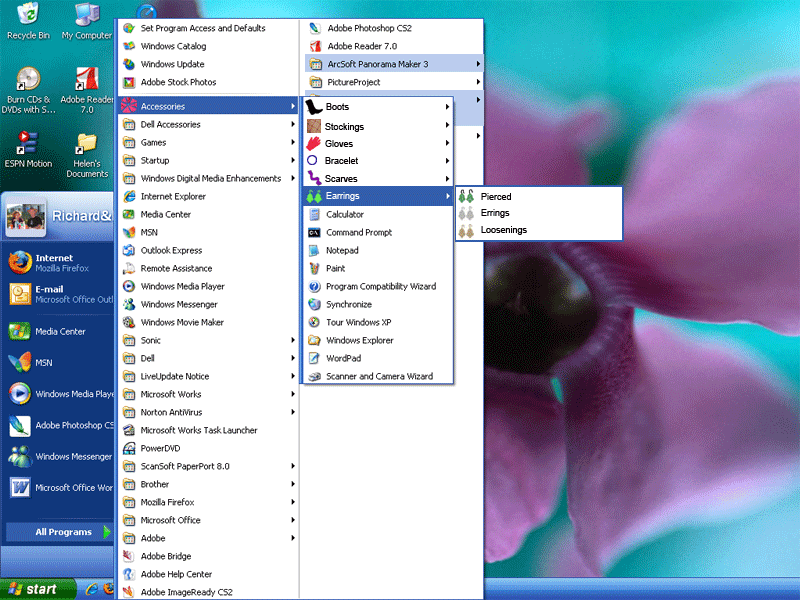This screenshot has width=800, height=600.
Task: Click PowerDVD entry
Action: (208, 448)
